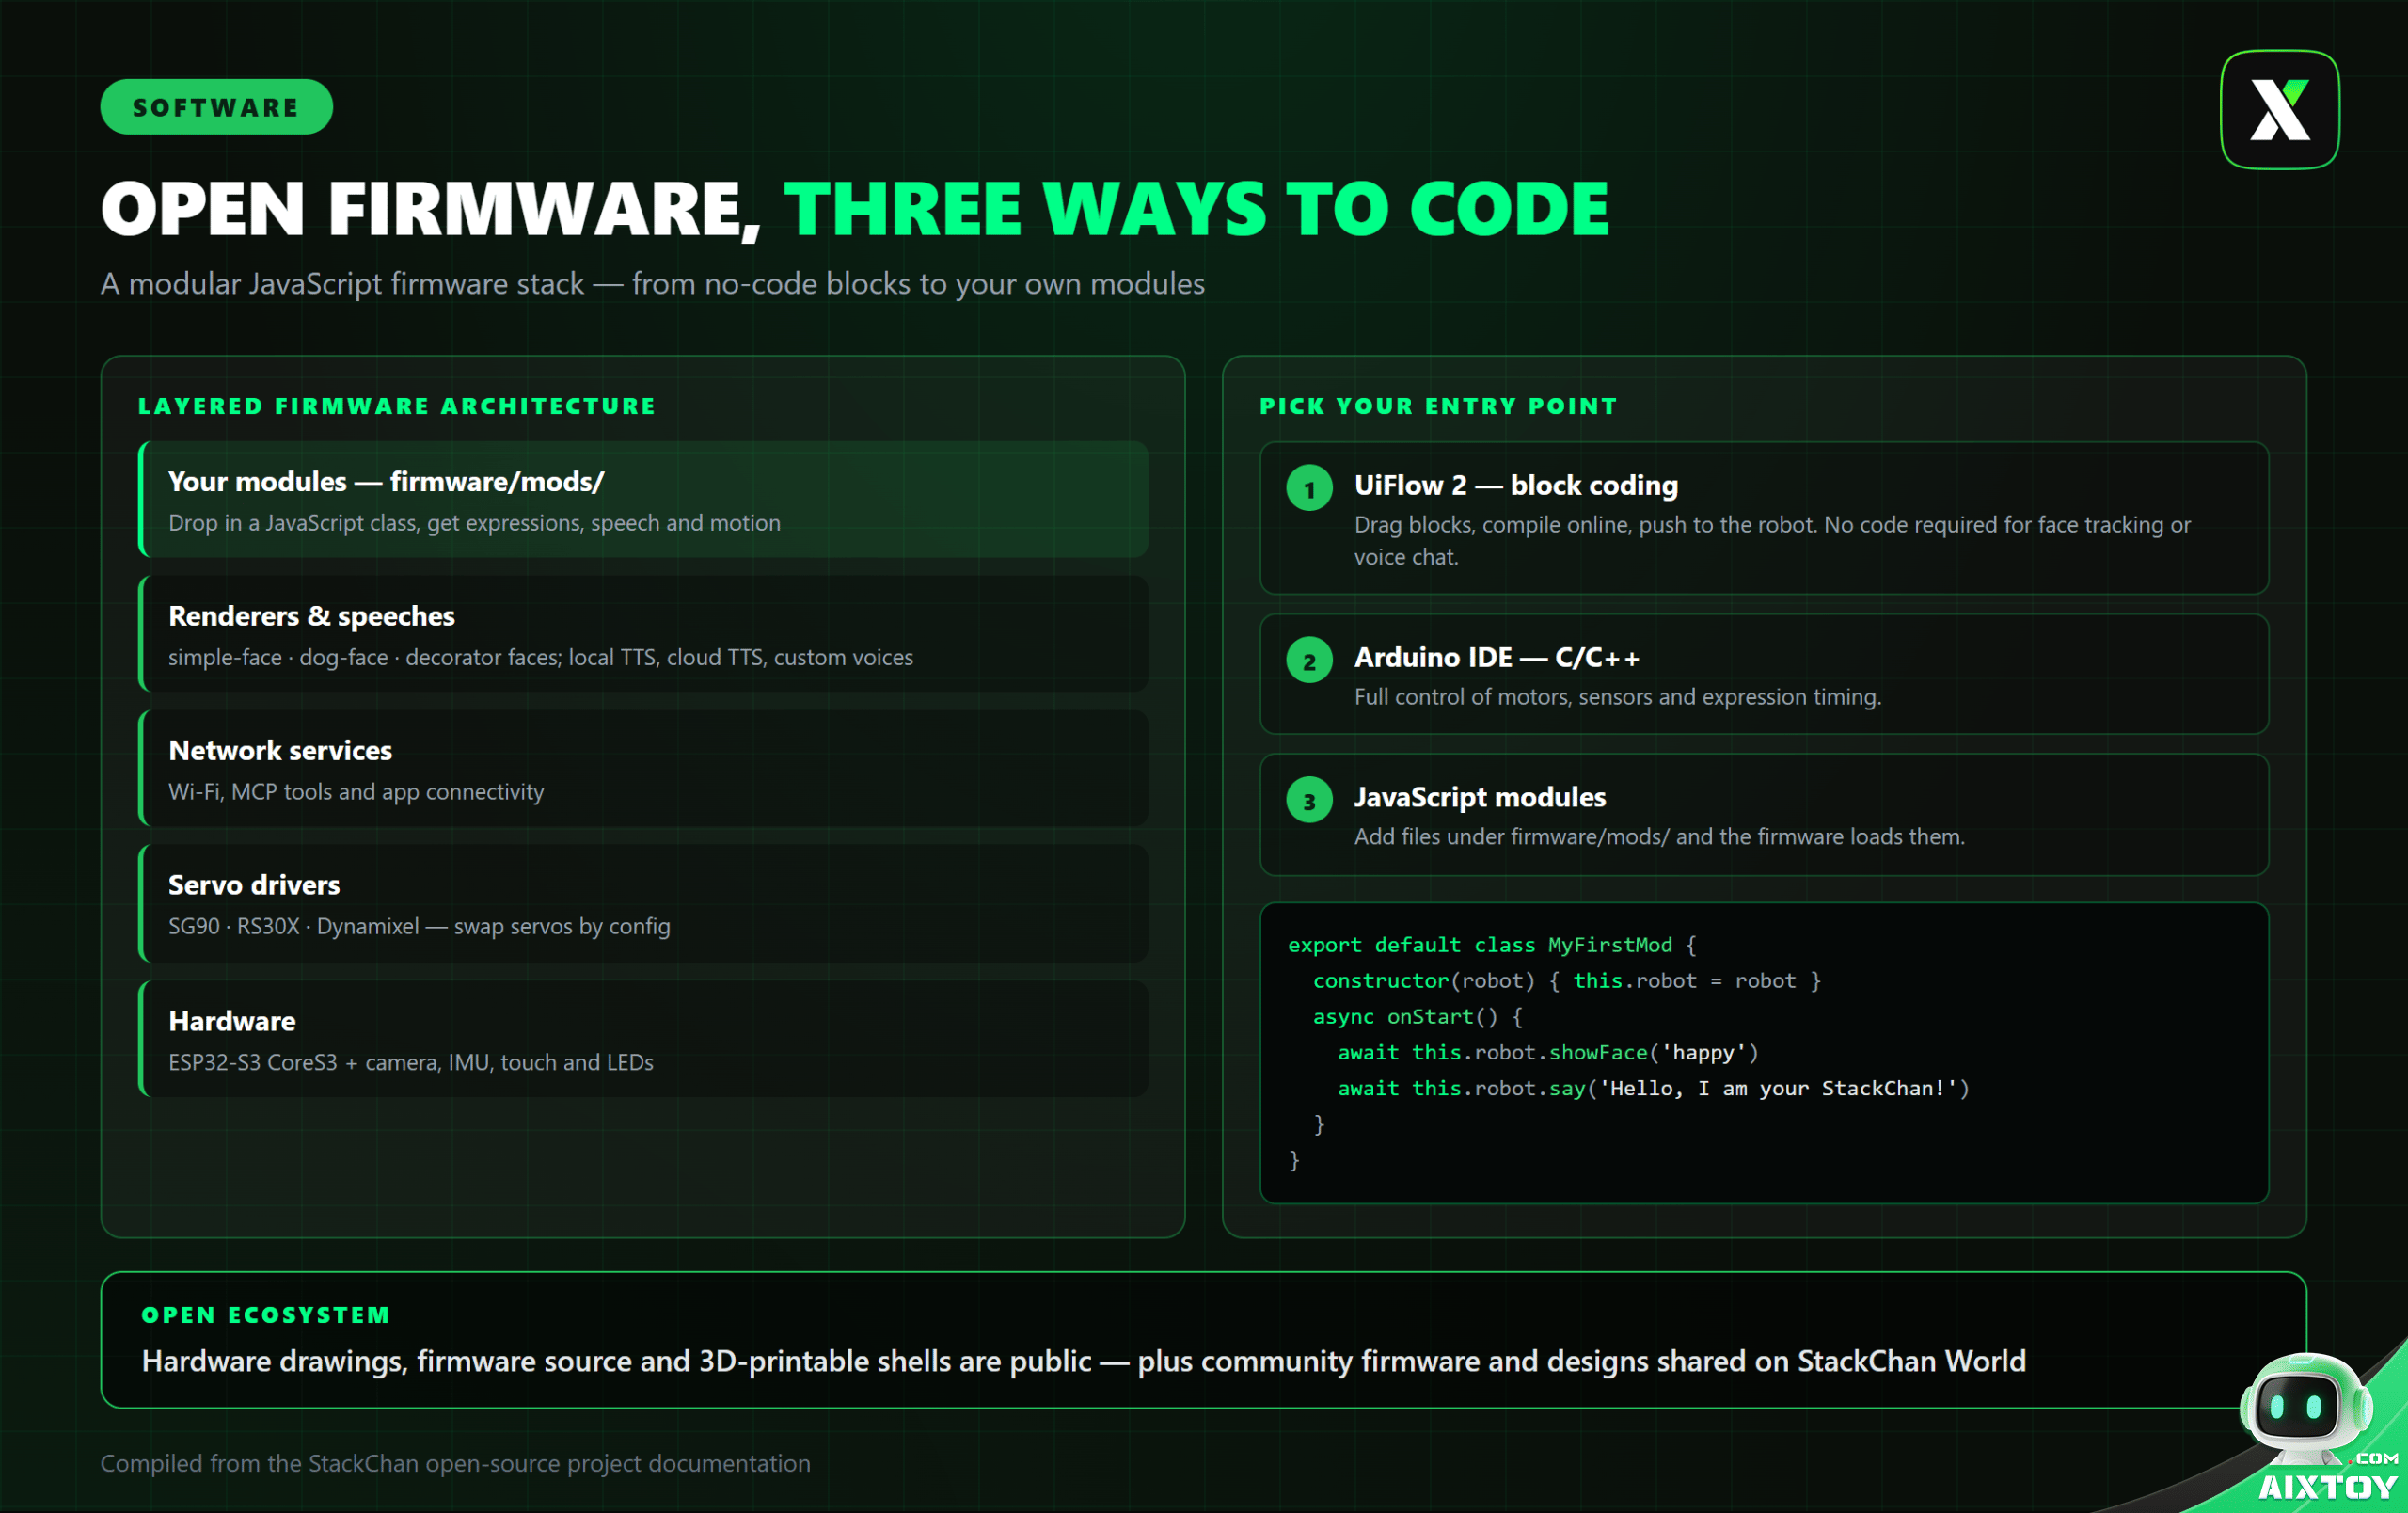Select the 'Renderers & speeches' layer heading
The width and height of the screenshot is (2408, 1513).
[311, 616]
